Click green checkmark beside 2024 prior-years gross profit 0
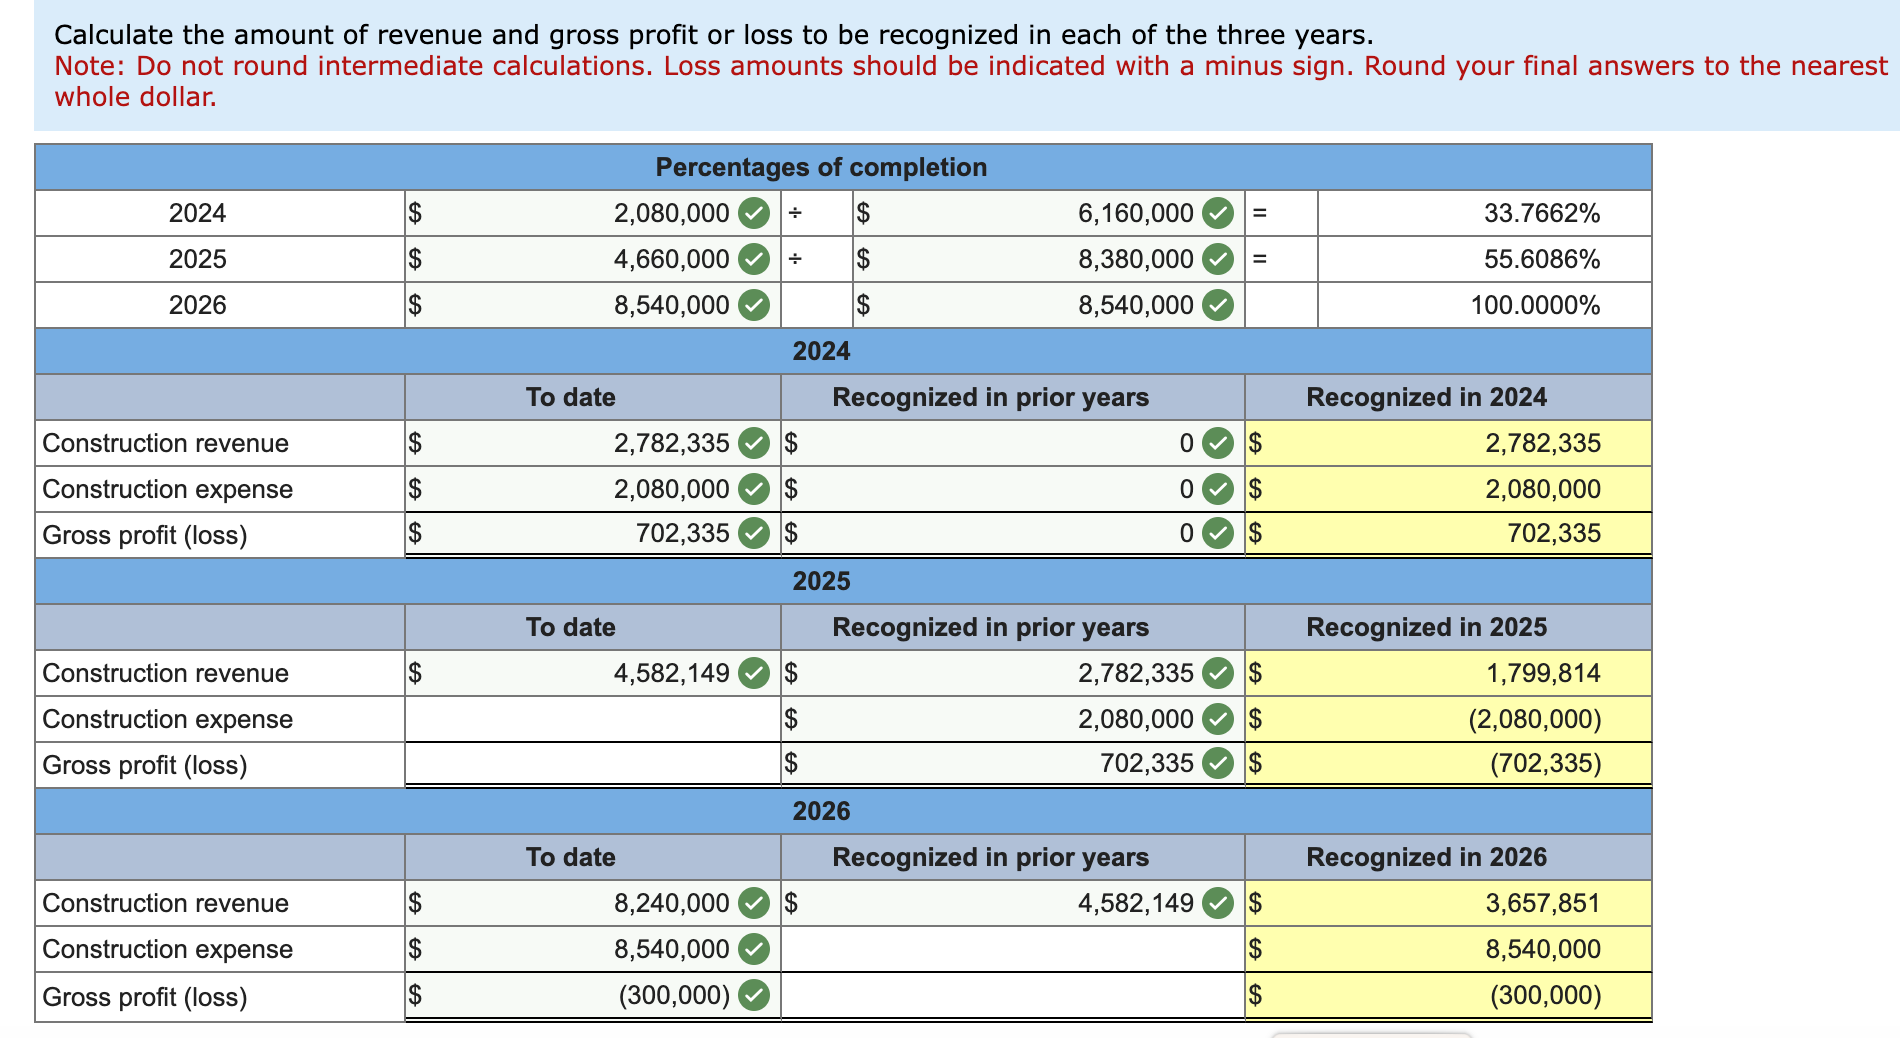Image resolution: width=1900 pixels, height=1038 pixels. 1217,533
